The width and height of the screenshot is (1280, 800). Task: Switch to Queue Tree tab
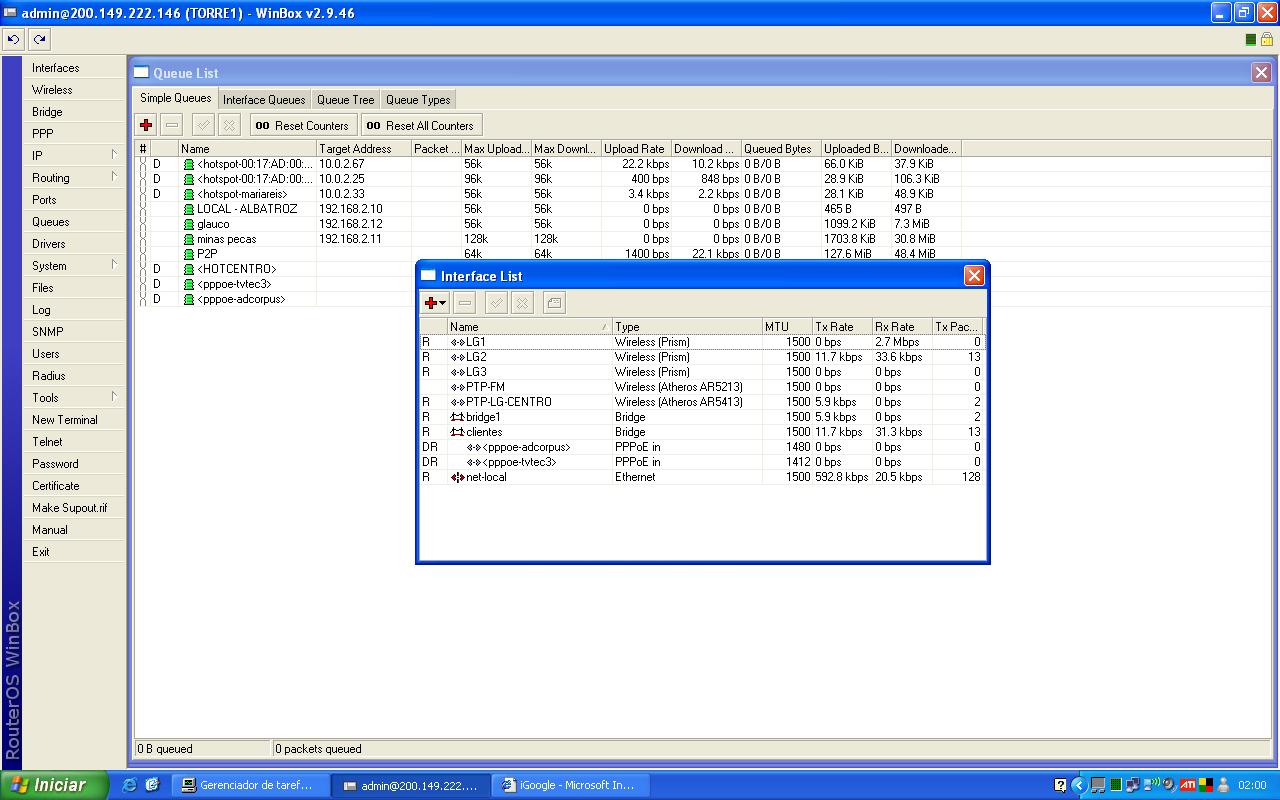click(x=346, y=100)
